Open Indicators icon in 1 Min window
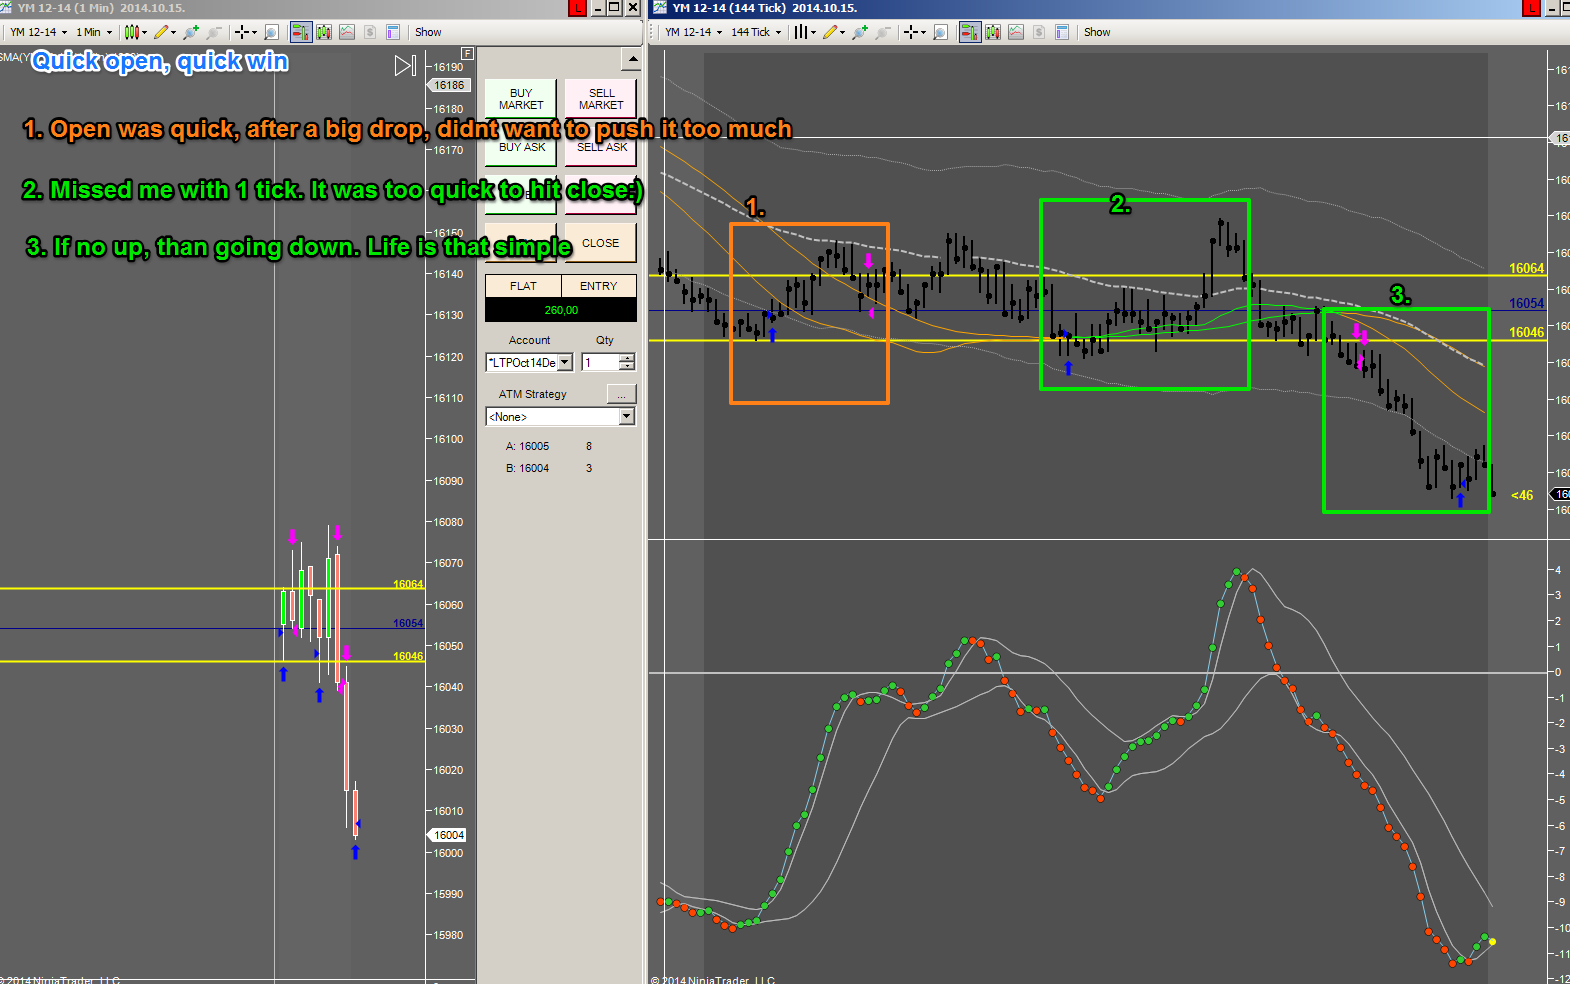This screenshot has width=1570, height=984. pos(347,32)
